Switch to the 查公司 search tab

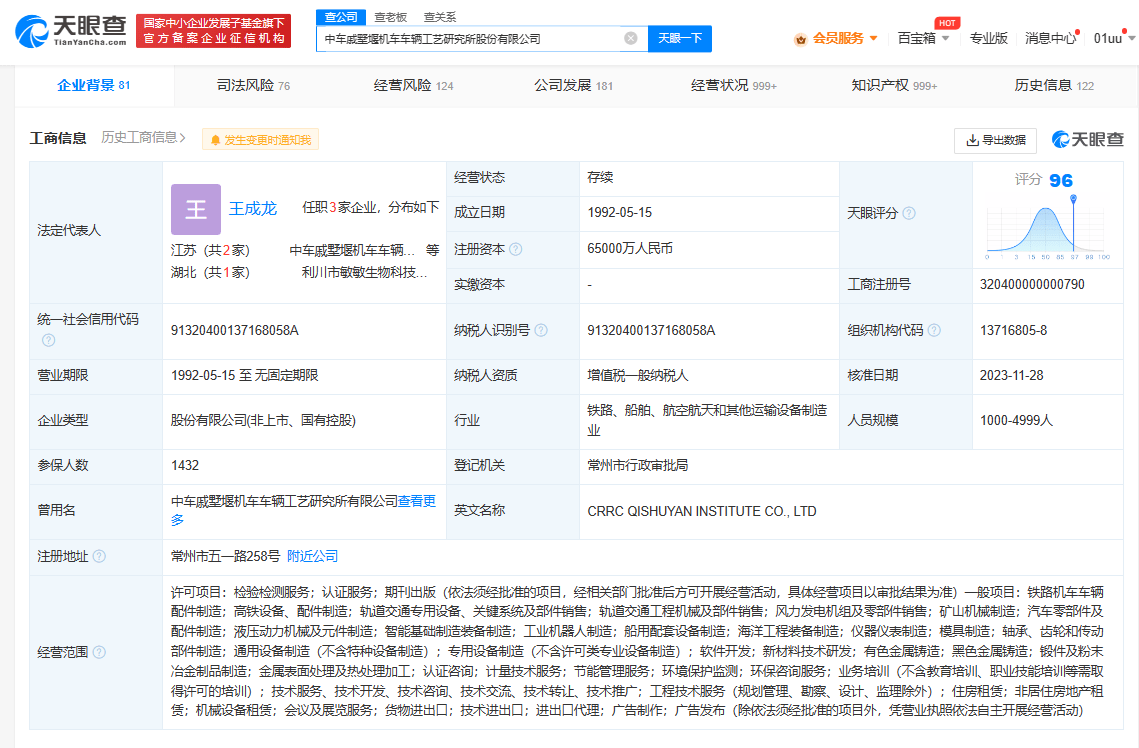(x=341, y=17)
